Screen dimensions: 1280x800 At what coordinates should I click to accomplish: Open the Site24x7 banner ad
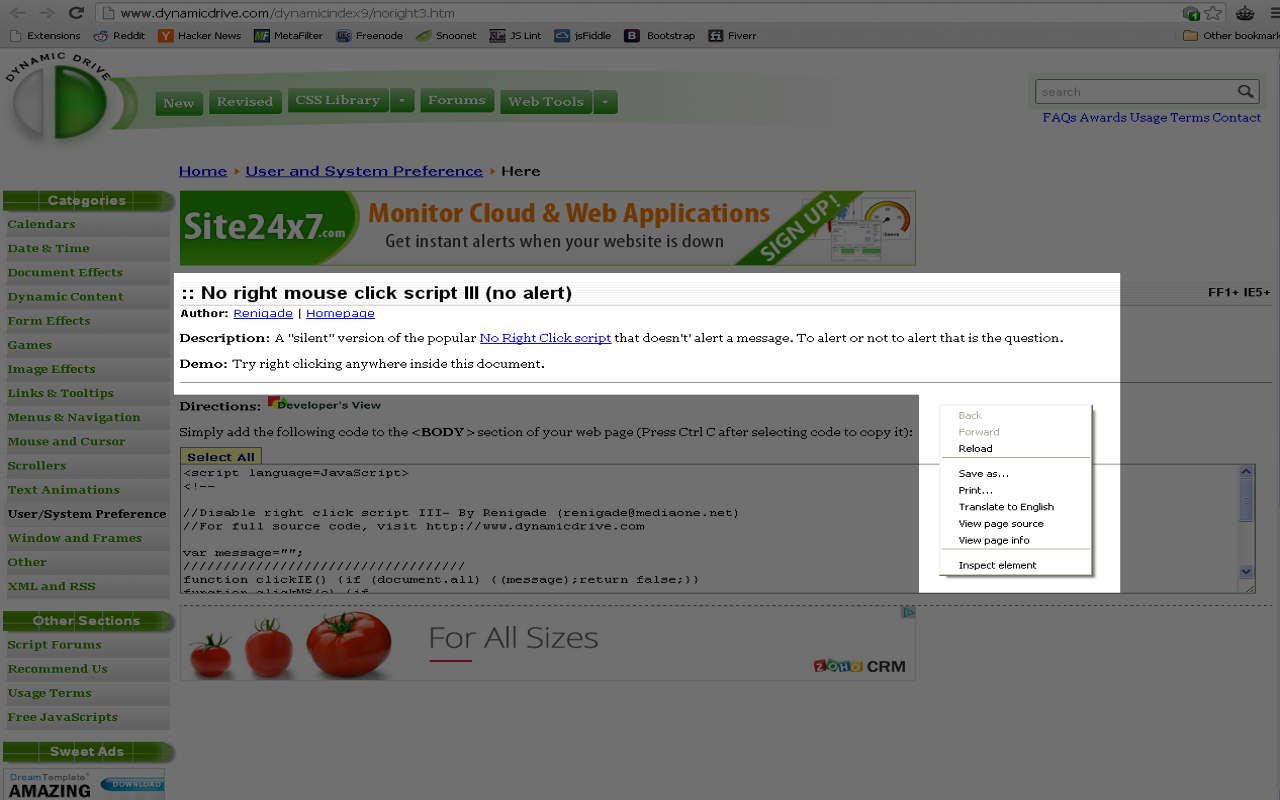click(x=548, y=228)
